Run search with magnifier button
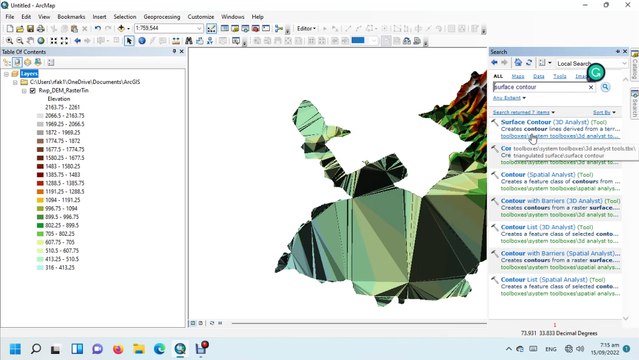This screenshot has width=639, height=360. 605,87
